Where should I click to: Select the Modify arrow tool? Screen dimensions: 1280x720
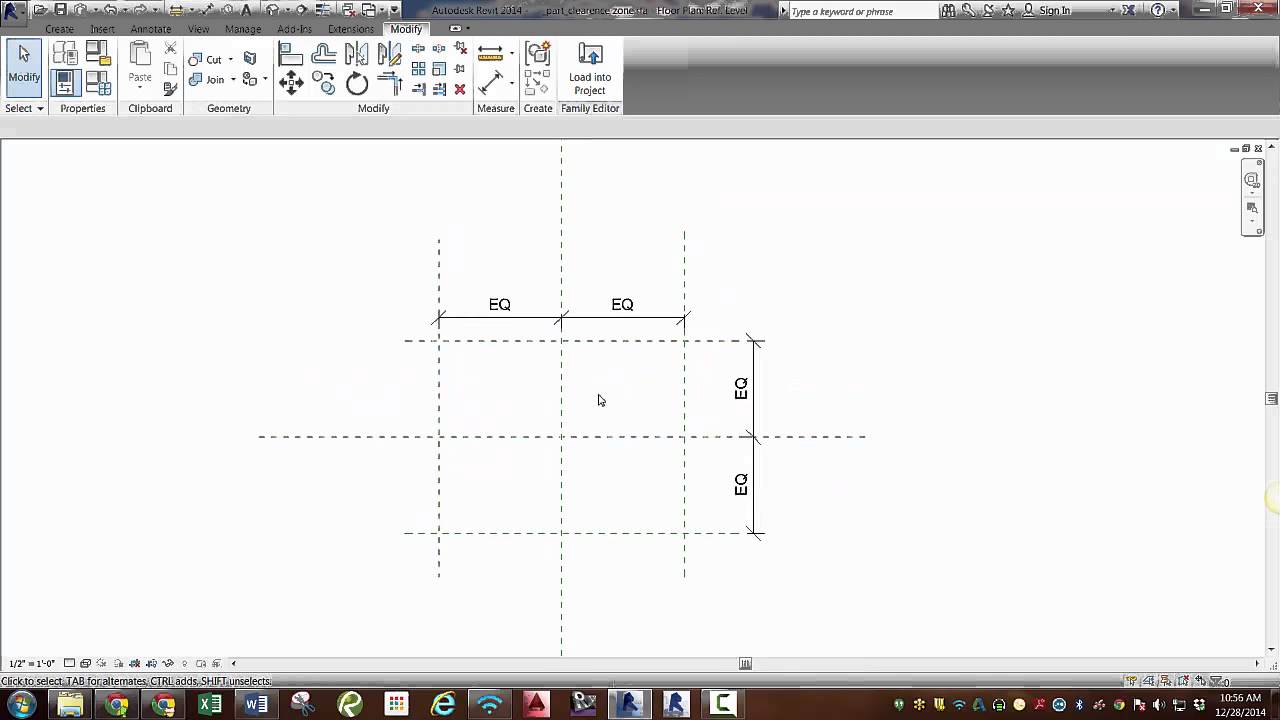(x=24, y=67)
